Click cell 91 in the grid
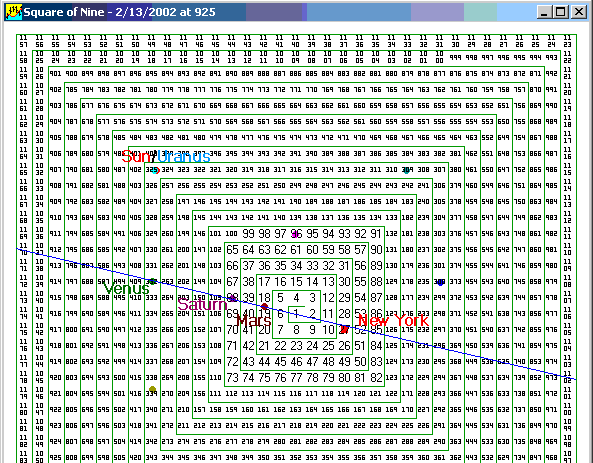 click(x=376, y=234)
